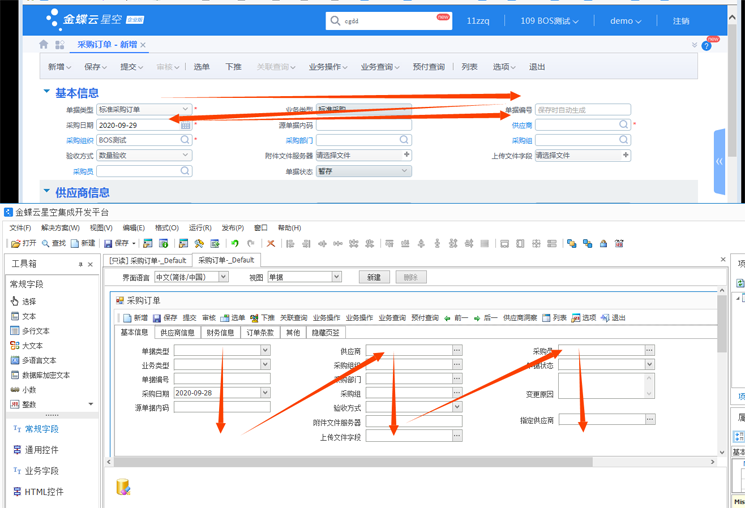
Task: Open the 业务字段 toolbox category
Action: (36, 470)
